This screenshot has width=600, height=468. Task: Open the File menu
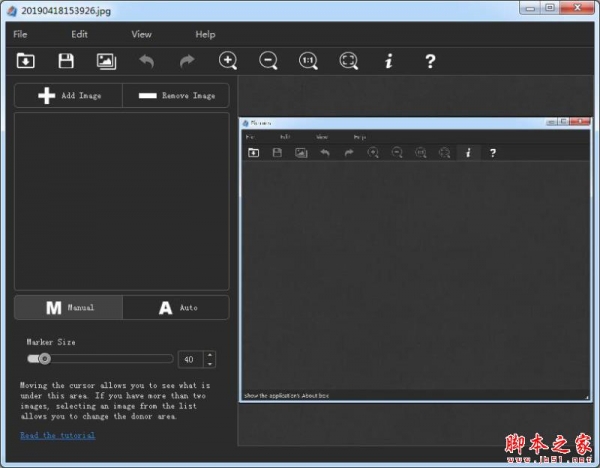(20, 34)
